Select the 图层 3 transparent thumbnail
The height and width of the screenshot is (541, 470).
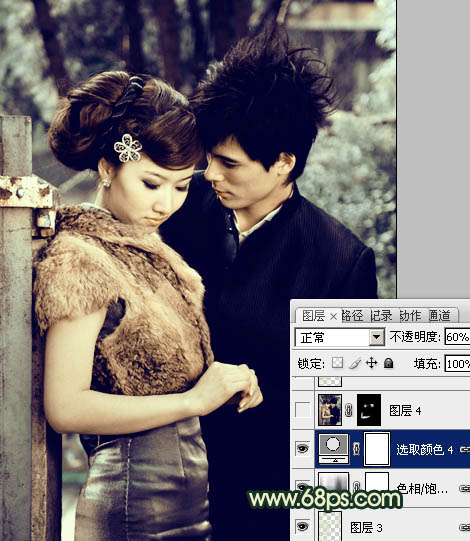tap(330, 527)
